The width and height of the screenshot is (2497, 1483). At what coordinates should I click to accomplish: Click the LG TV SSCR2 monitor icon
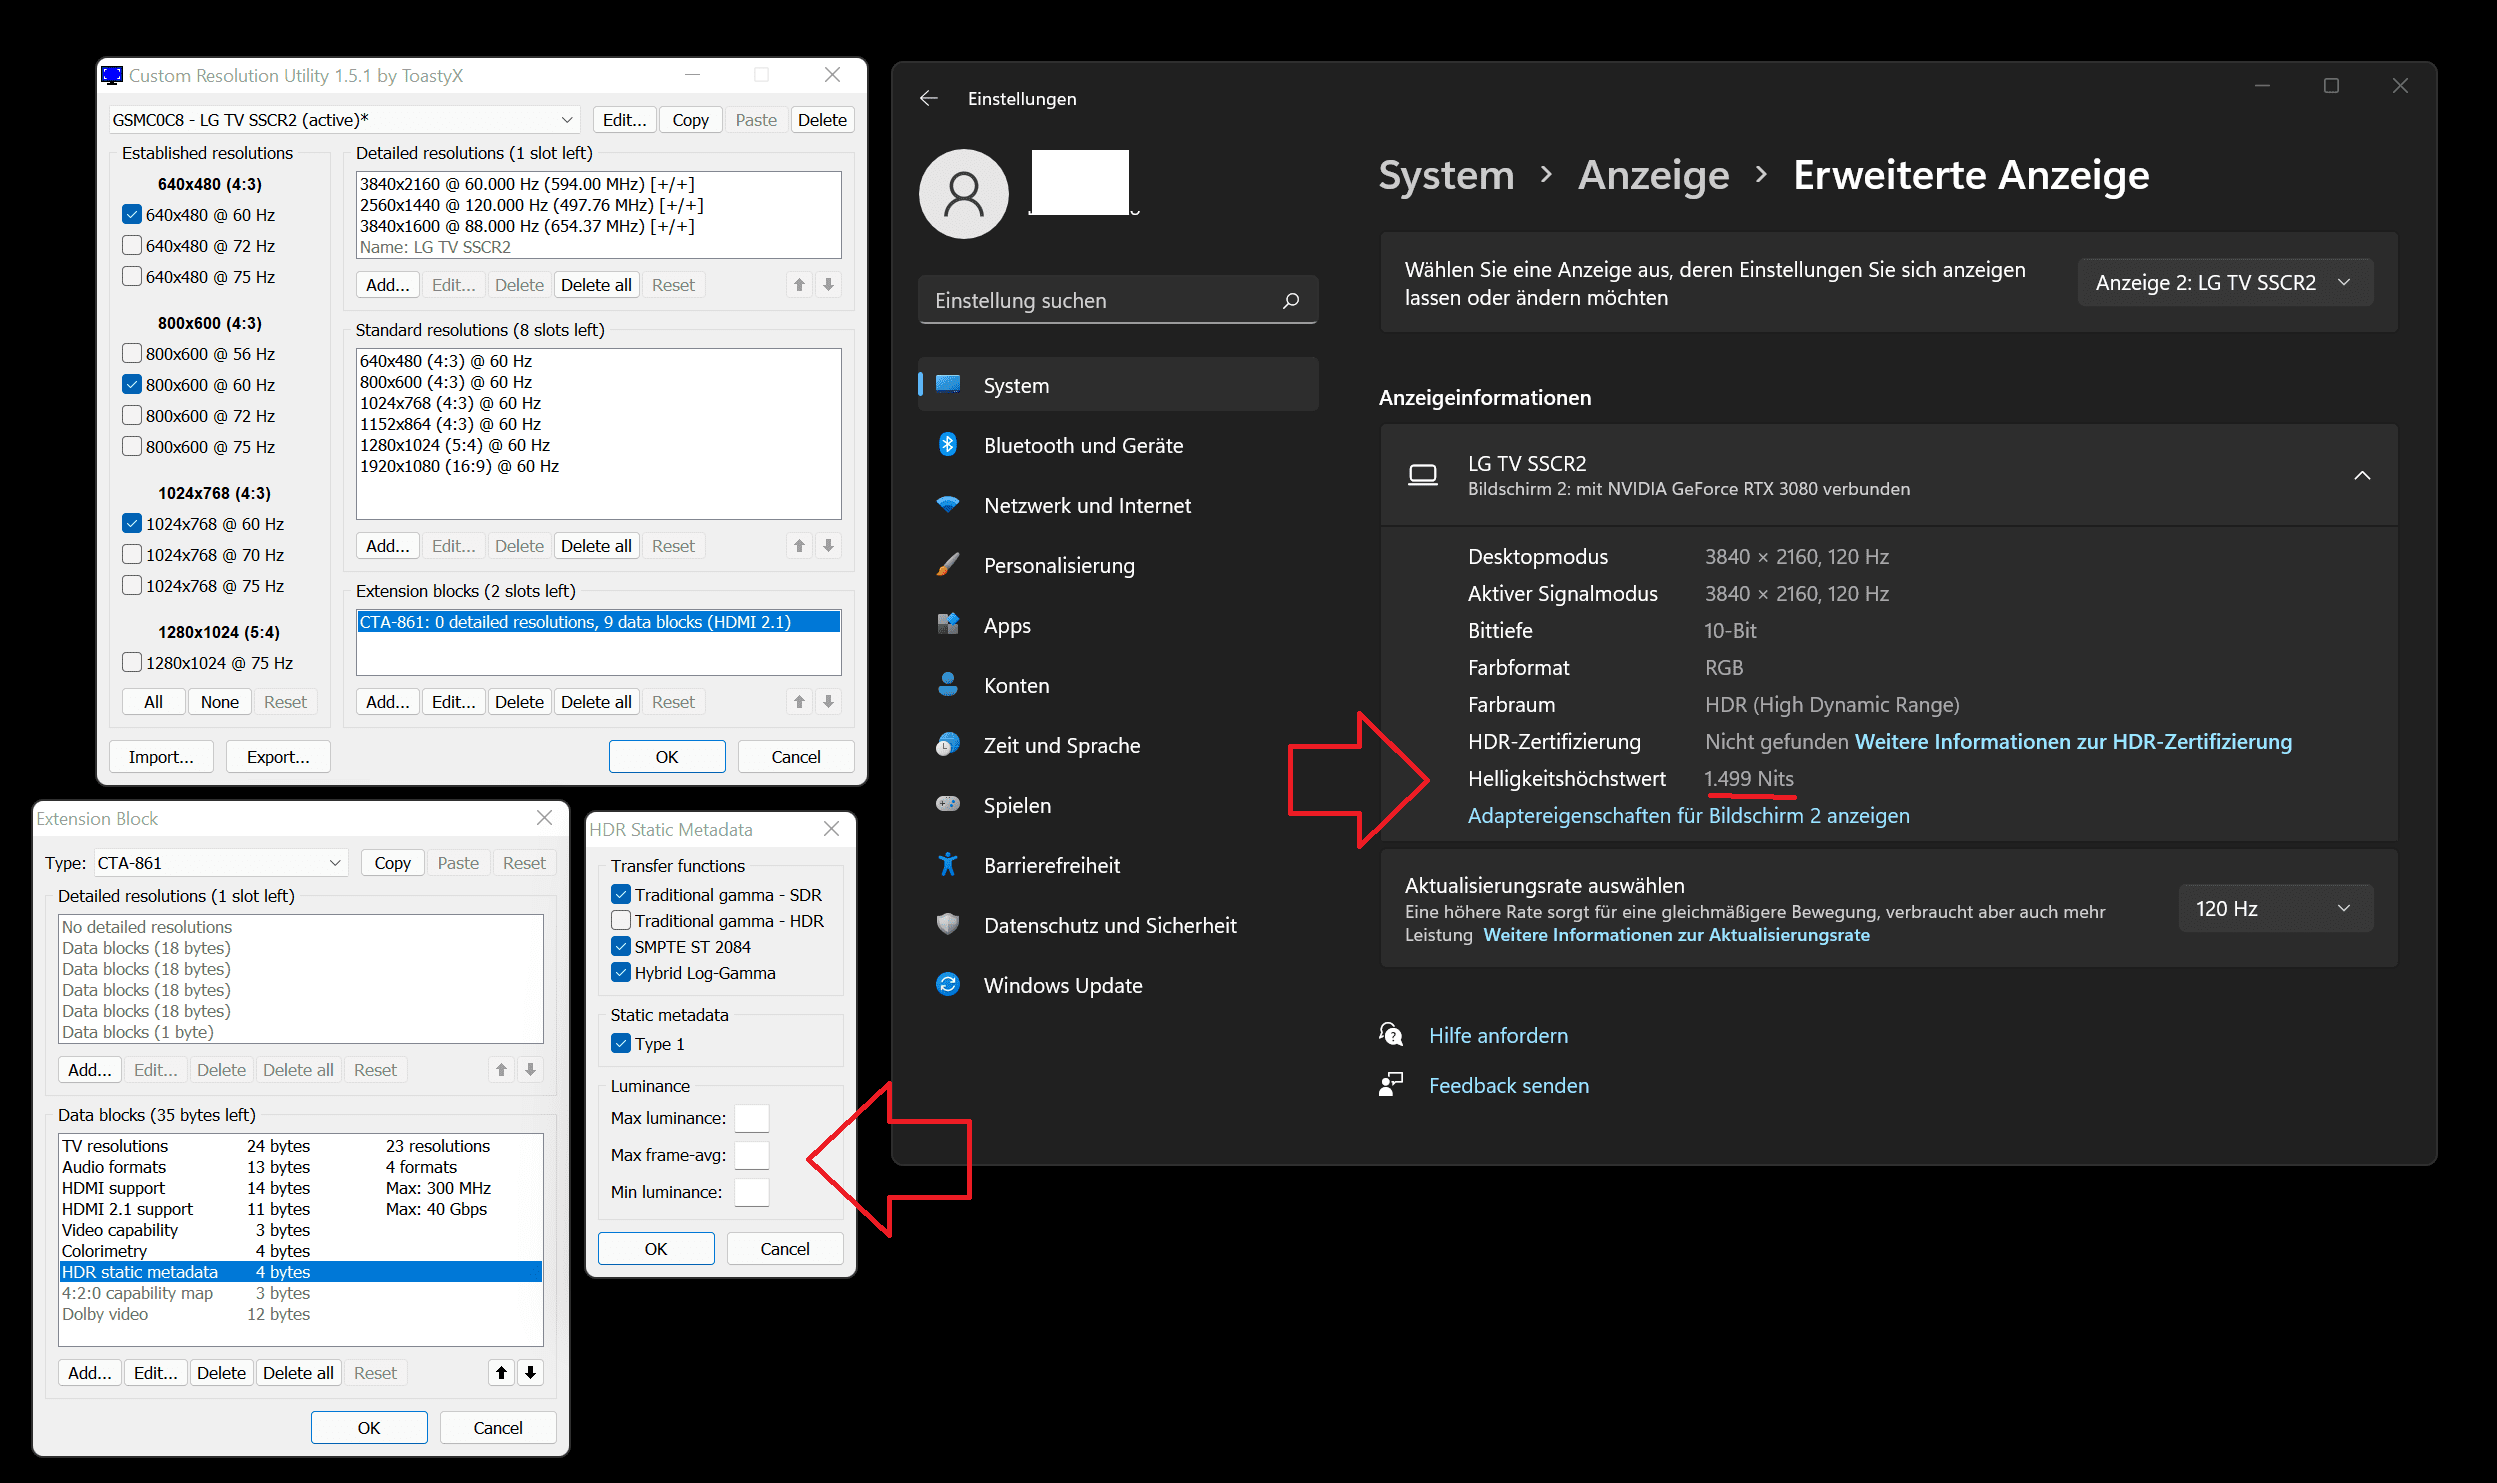pyautogui.click(x=1423, y=475)
